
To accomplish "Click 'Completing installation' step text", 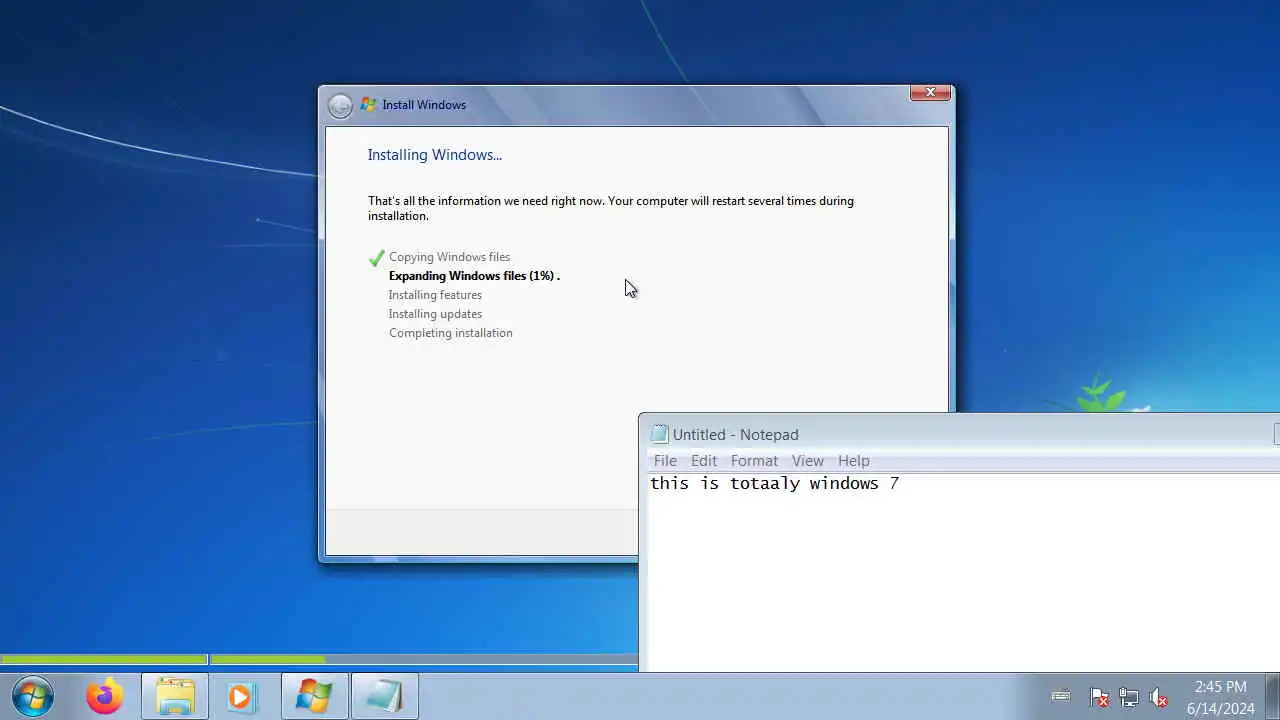I will [x=450, y=333].
